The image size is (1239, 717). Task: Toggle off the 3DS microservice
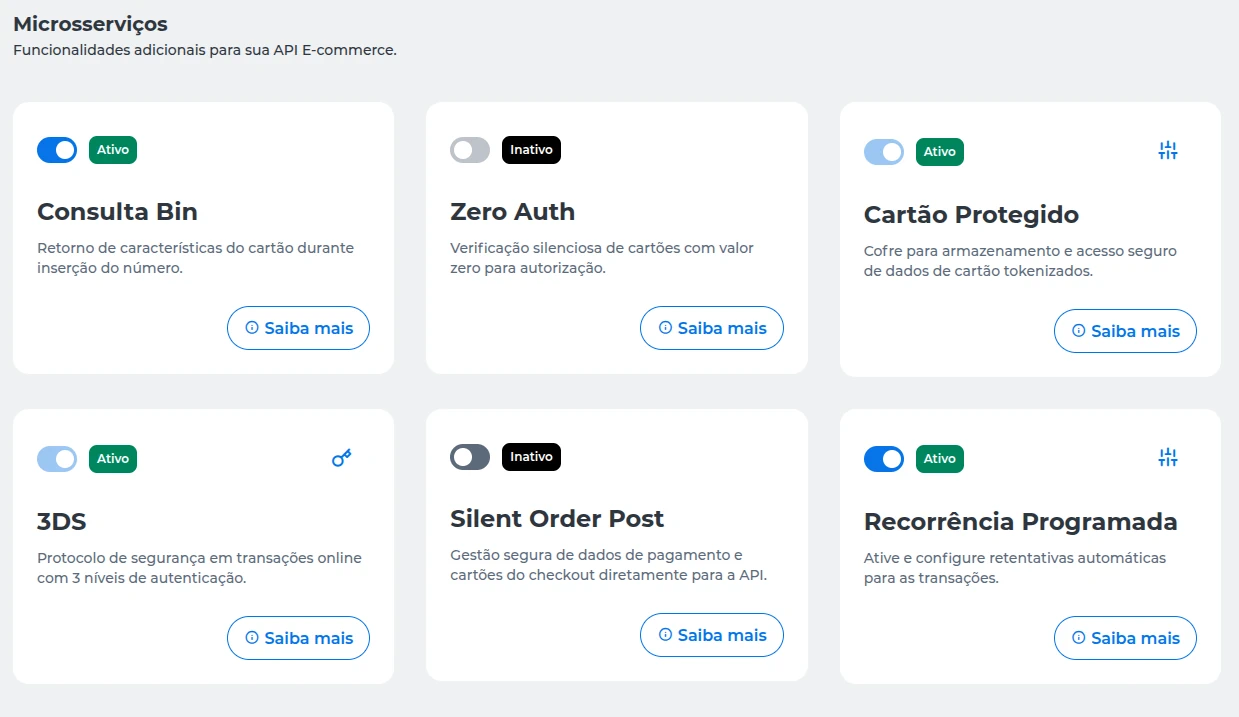point(57,458)
